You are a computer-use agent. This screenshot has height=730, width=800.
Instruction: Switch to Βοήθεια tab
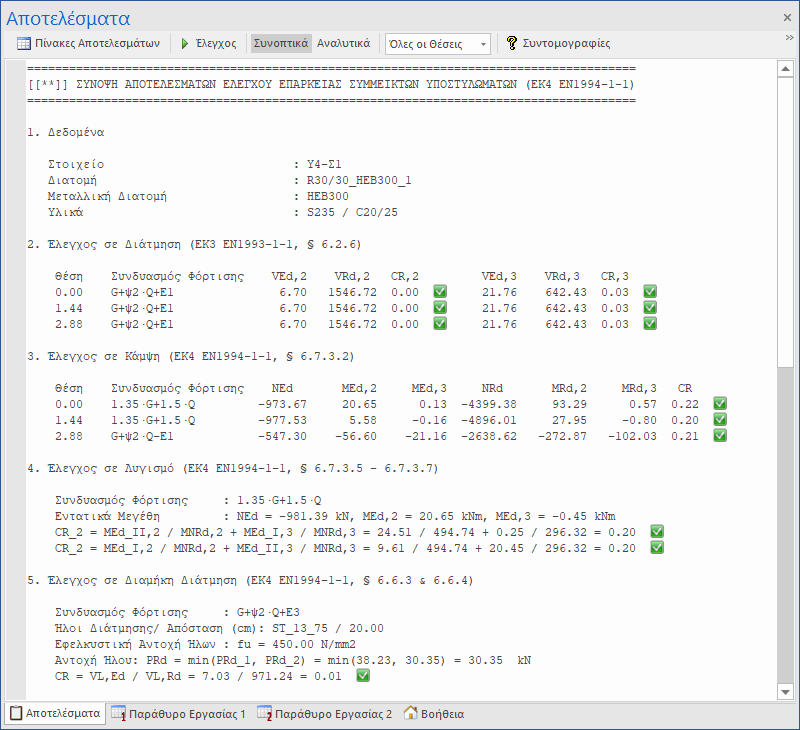coord(441,714)
